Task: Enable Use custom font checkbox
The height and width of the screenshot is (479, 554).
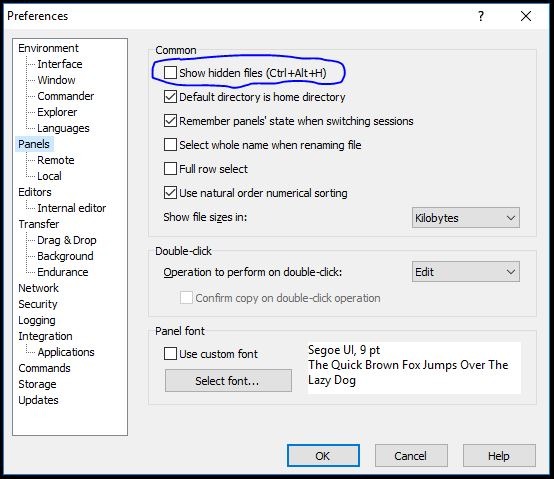Action: click(170, 354)
